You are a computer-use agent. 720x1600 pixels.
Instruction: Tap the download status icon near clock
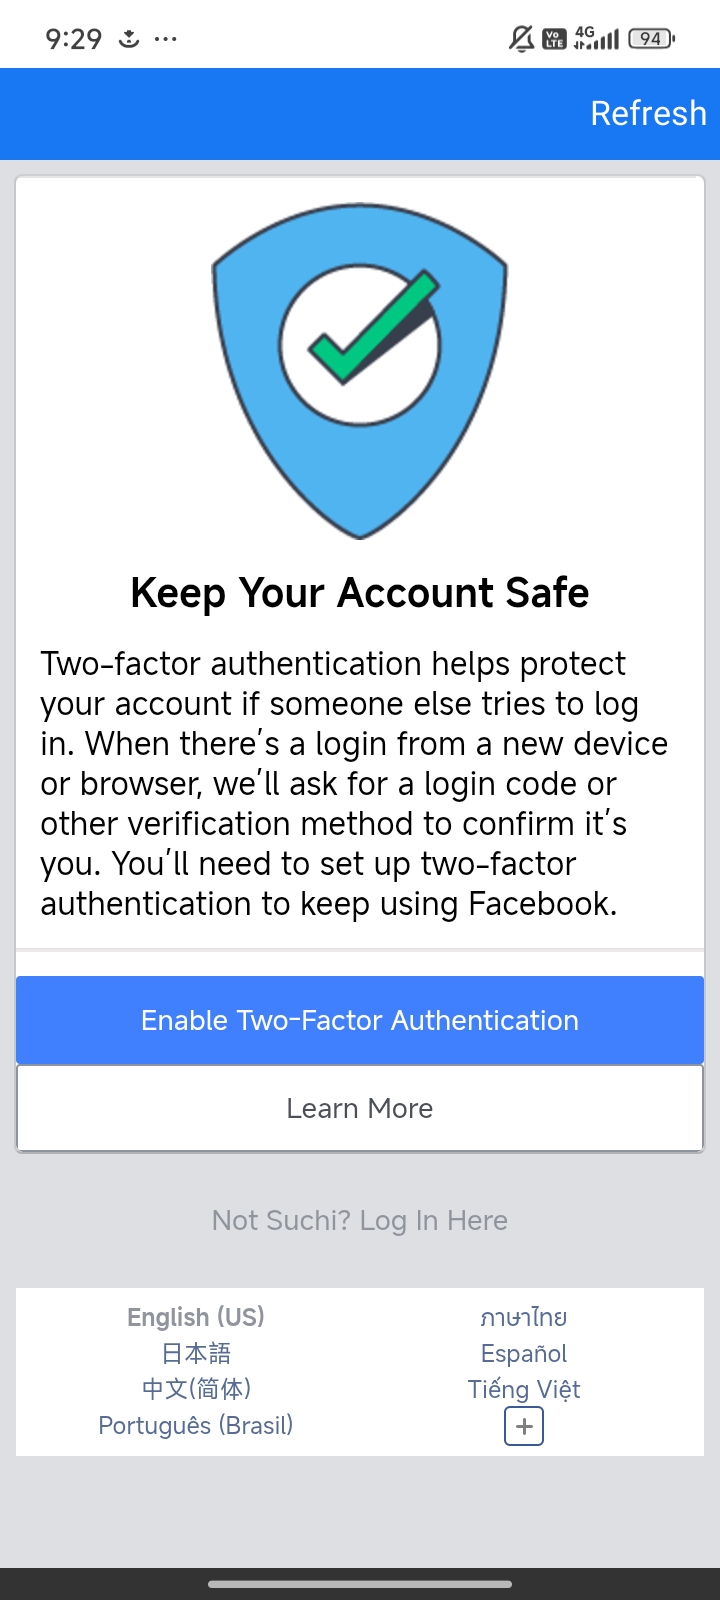[129, 39]
